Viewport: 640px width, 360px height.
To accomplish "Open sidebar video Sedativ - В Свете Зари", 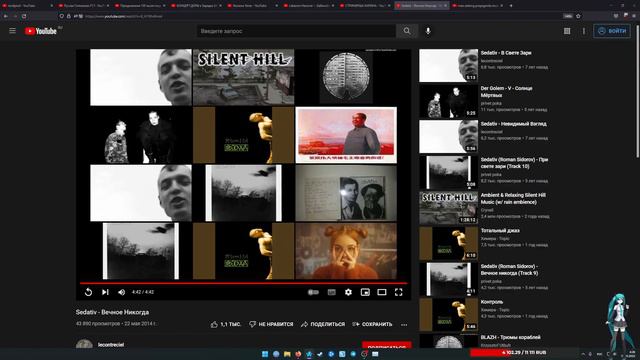I will tap(506, 53).
